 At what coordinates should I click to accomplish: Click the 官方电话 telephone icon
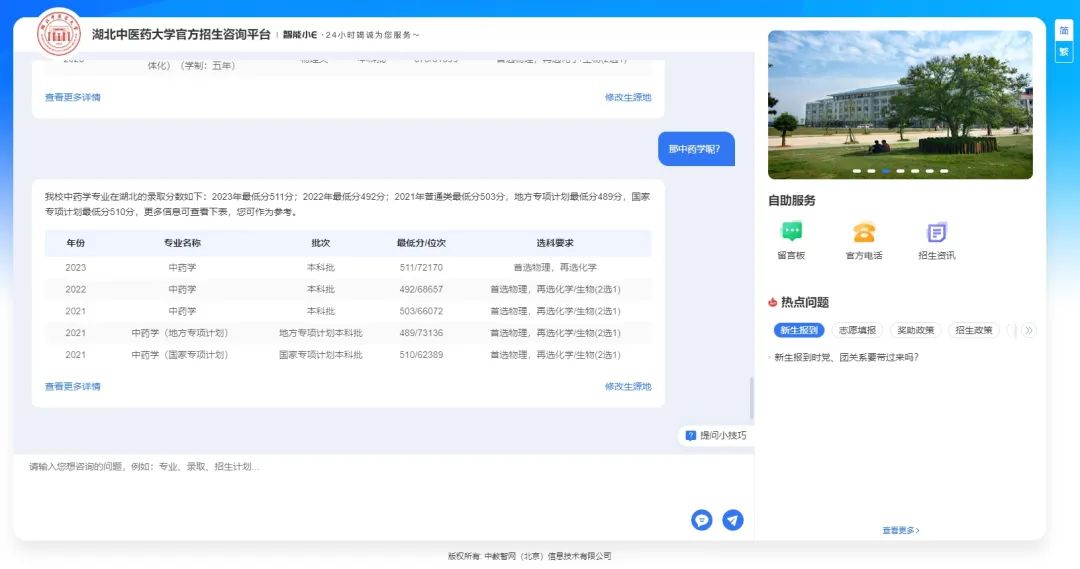[x=864, y=232]
